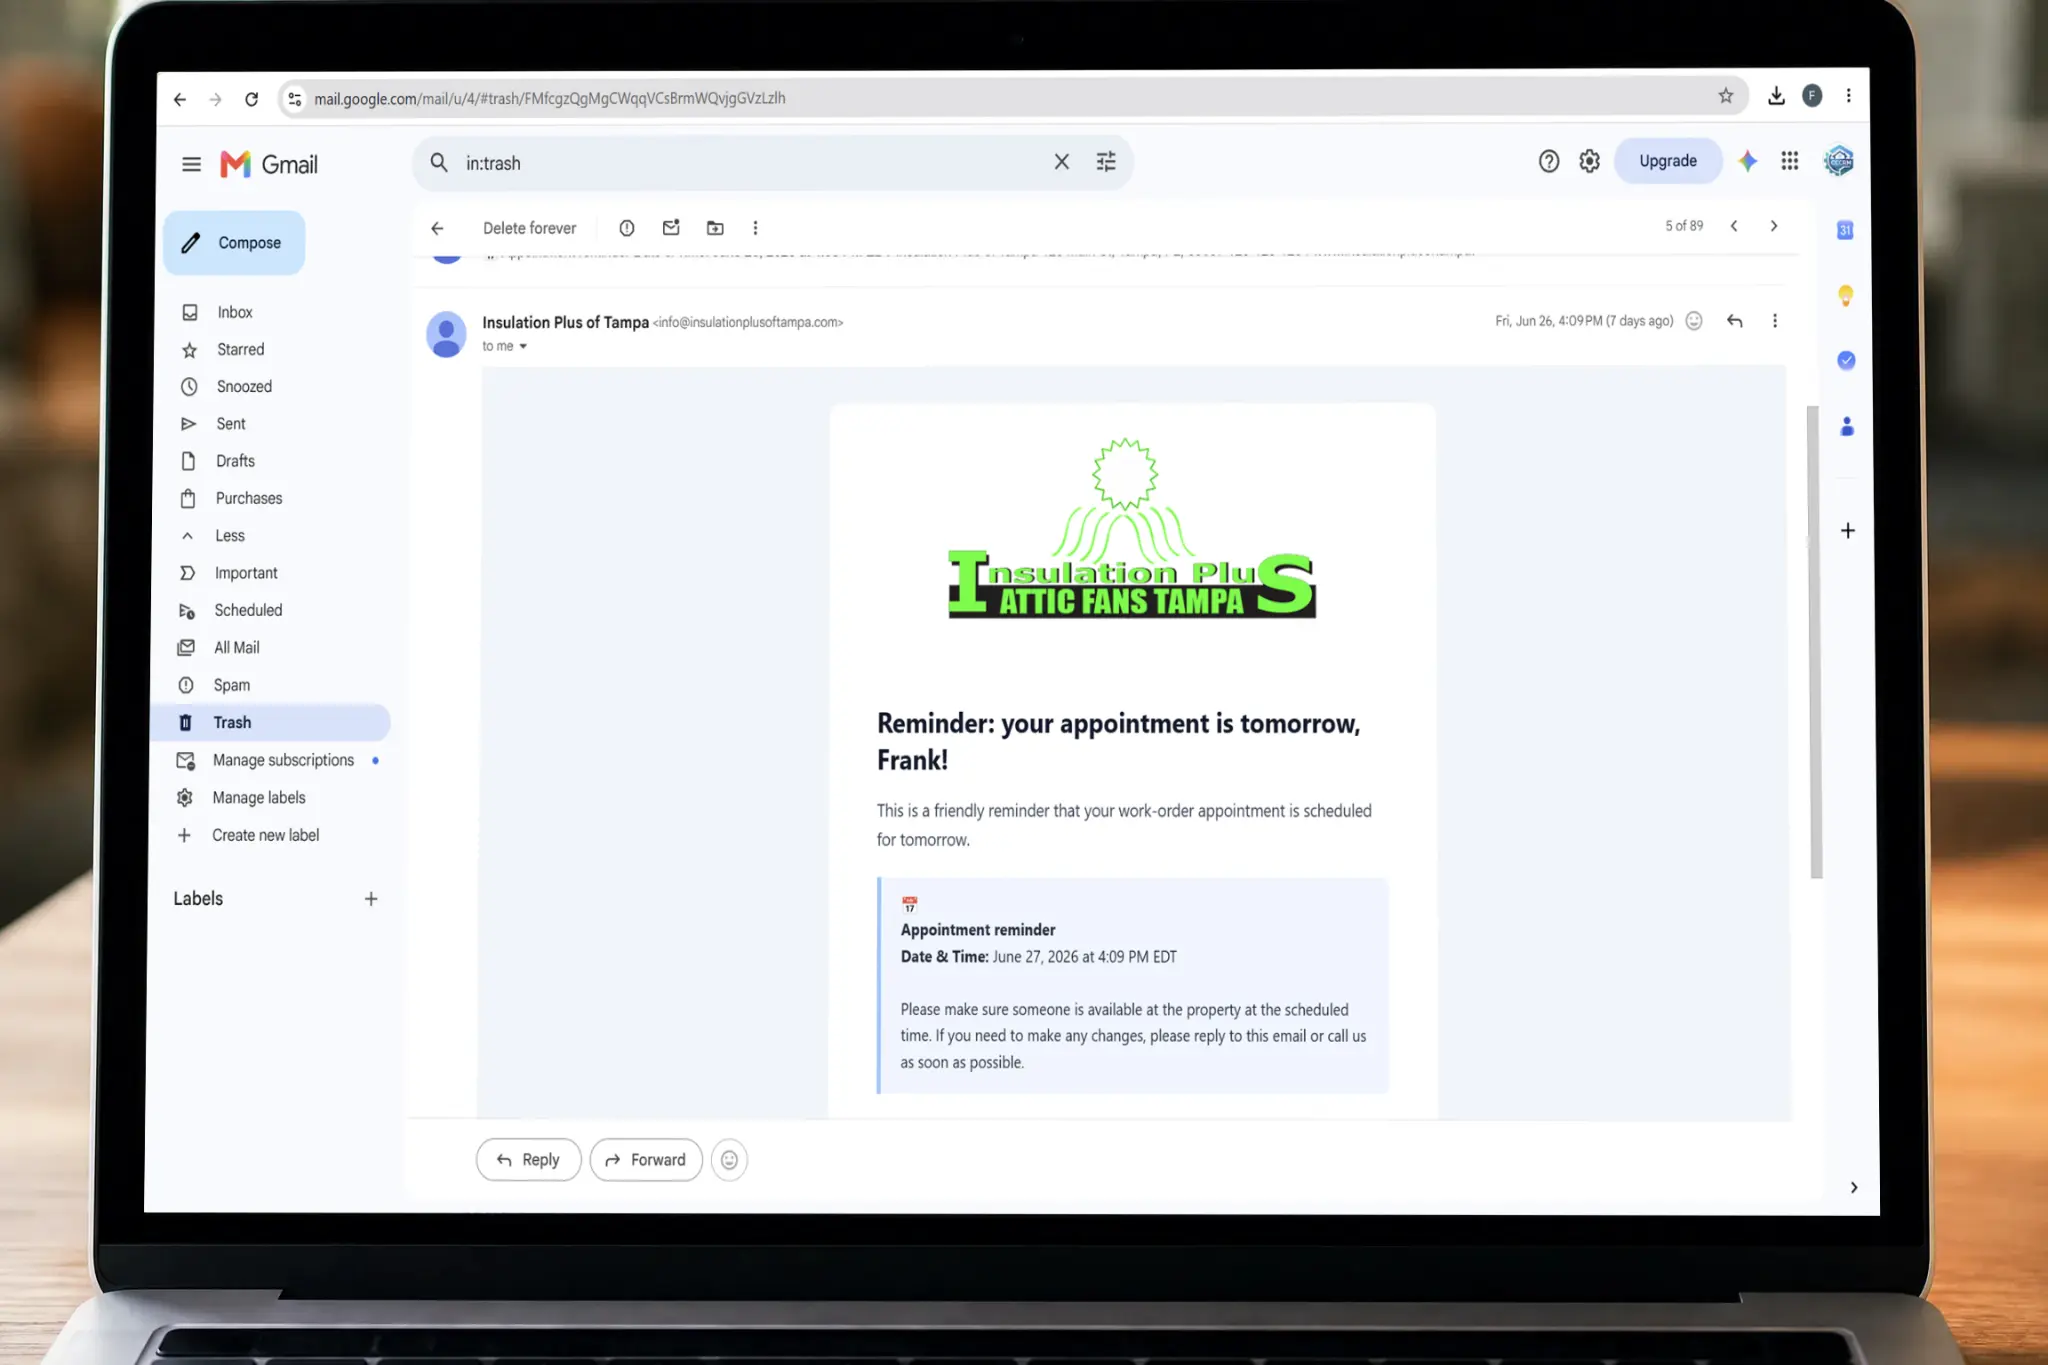Mark the message as unread
Screen dimensions: 2048x1365
[x=670, y=228]
